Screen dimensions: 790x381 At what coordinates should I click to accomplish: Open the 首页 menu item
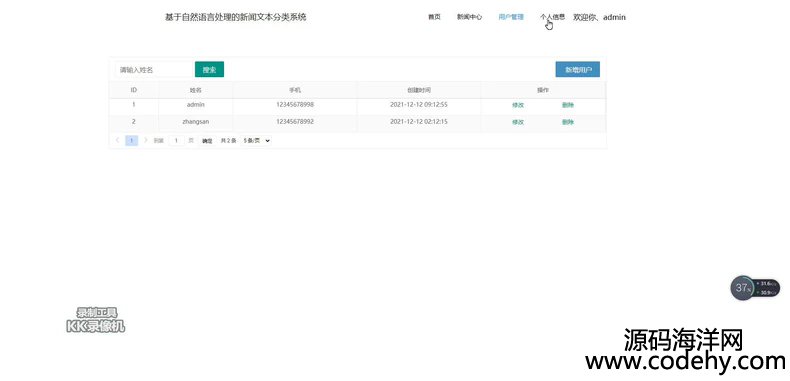434,17
